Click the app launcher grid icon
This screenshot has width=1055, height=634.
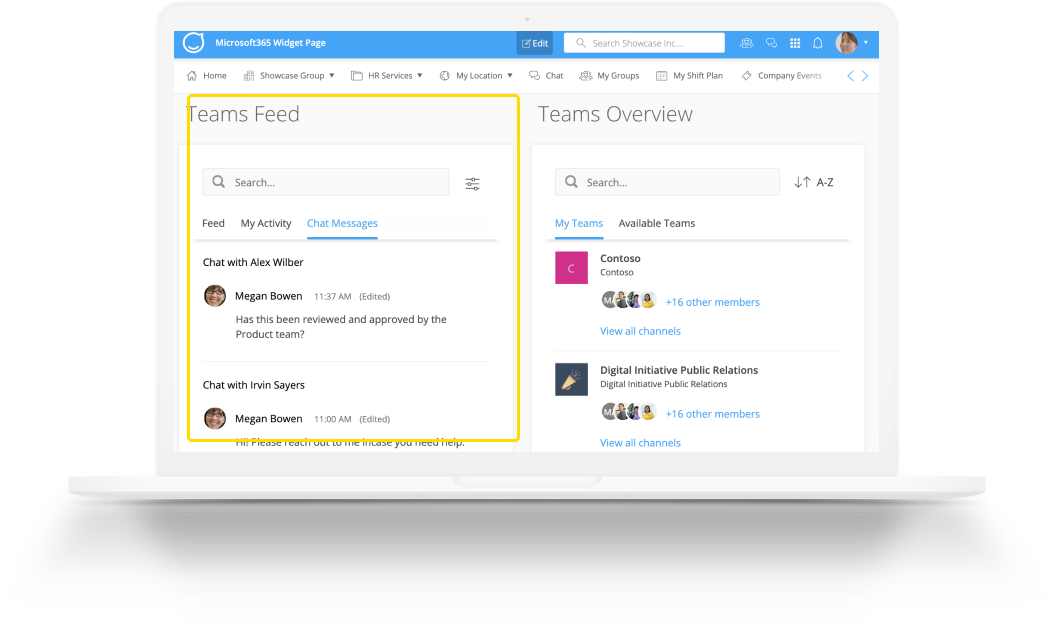(x=794, y=43)
